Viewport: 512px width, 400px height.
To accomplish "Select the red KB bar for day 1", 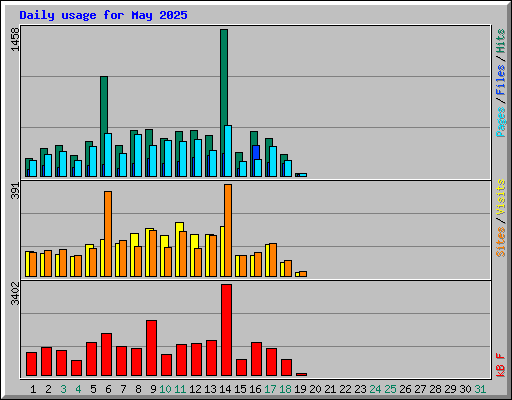I will tap(31, 364).
